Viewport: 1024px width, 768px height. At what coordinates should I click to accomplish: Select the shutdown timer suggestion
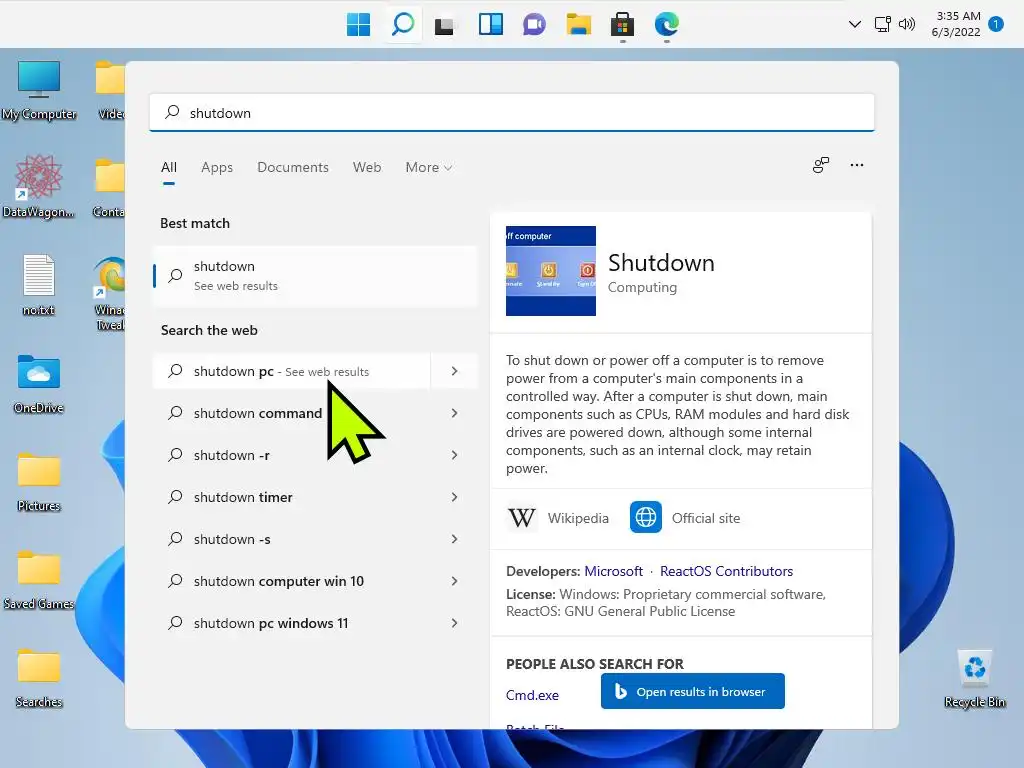291,497
